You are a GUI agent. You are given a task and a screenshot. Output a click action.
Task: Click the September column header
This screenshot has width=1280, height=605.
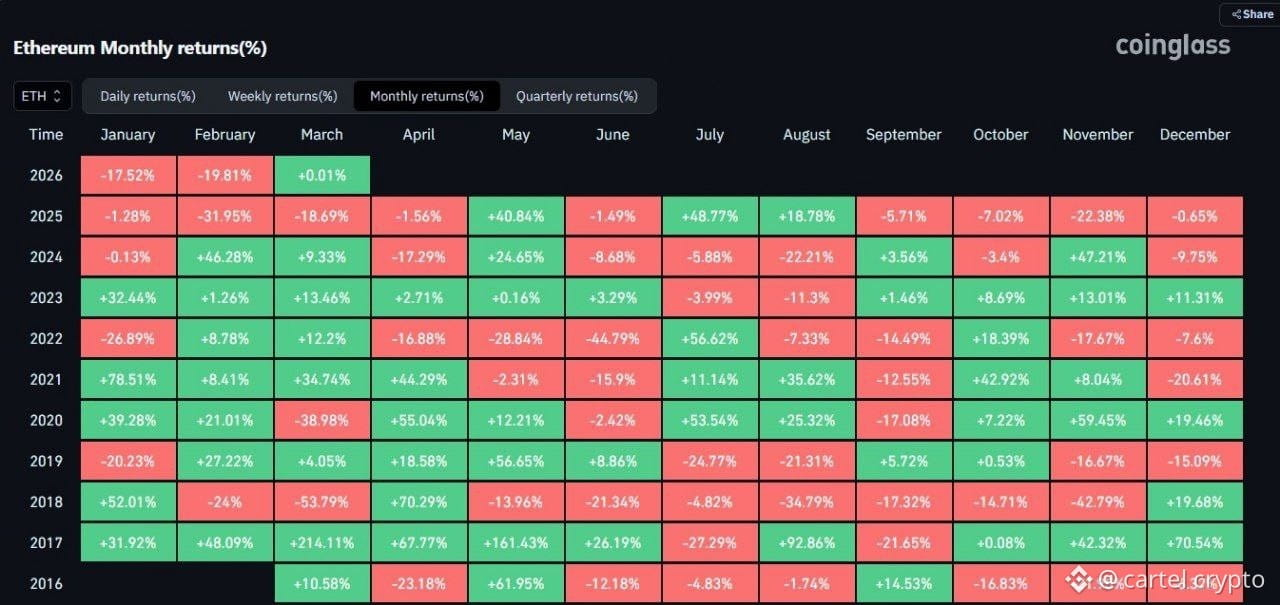click(x=904, y=134)
